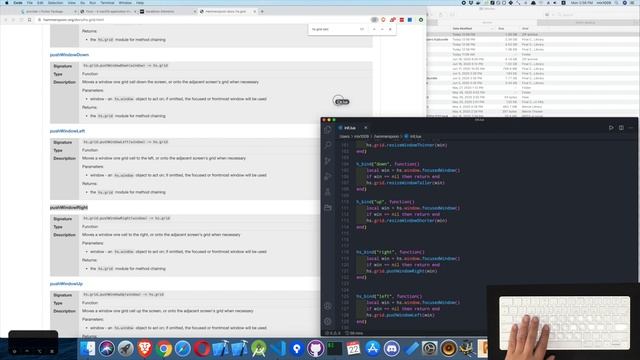The height and width of the screenshot is (360, 640).
Task: Open the VS Code editor more actions menu
Action: [x=631, y=128]
